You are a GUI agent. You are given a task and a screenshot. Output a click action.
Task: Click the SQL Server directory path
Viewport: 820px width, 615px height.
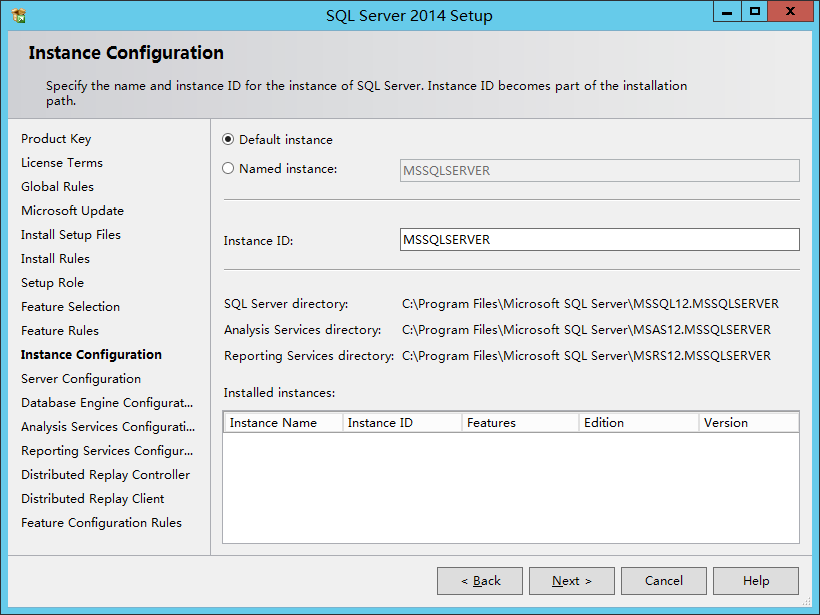(590, 304)
